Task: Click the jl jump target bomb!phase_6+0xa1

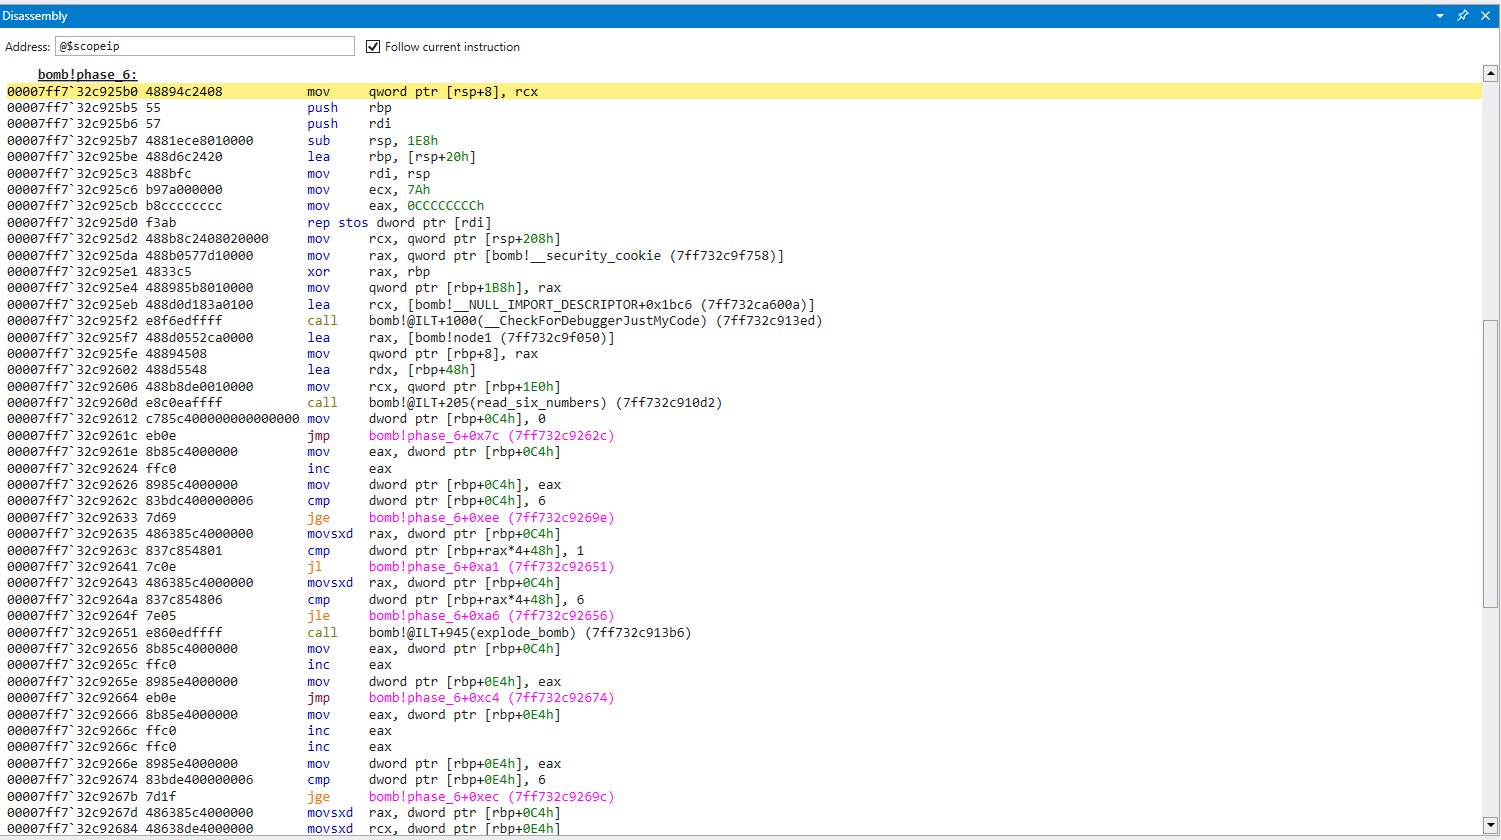Action: pos(490,567)
